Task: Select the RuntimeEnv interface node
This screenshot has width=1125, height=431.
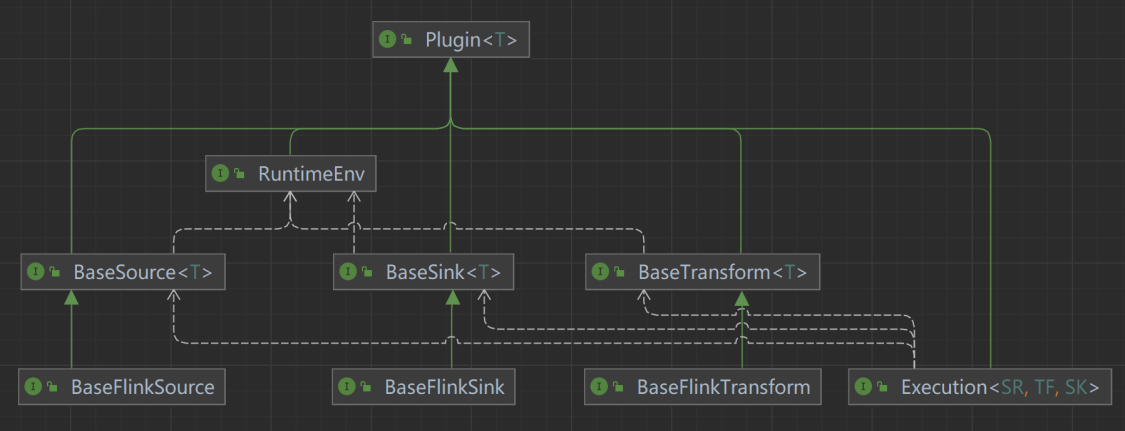Action: pyautogui.click(x=291, y=173)
